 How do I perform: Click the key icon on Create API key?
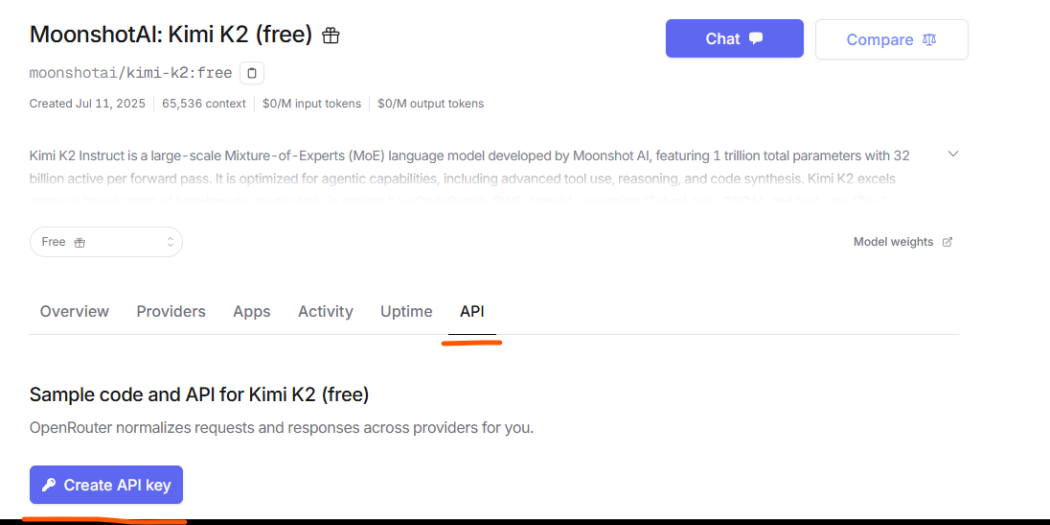click(49, 485)
